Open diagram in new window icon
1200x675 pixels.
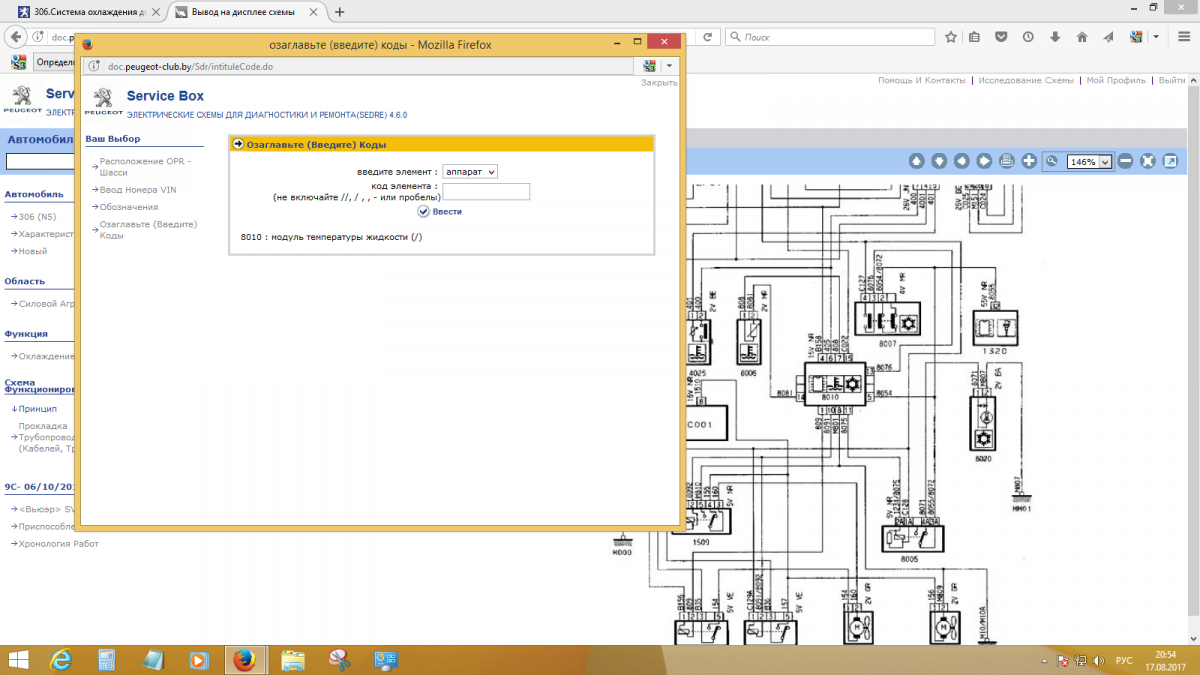(x=1170, y=161)
